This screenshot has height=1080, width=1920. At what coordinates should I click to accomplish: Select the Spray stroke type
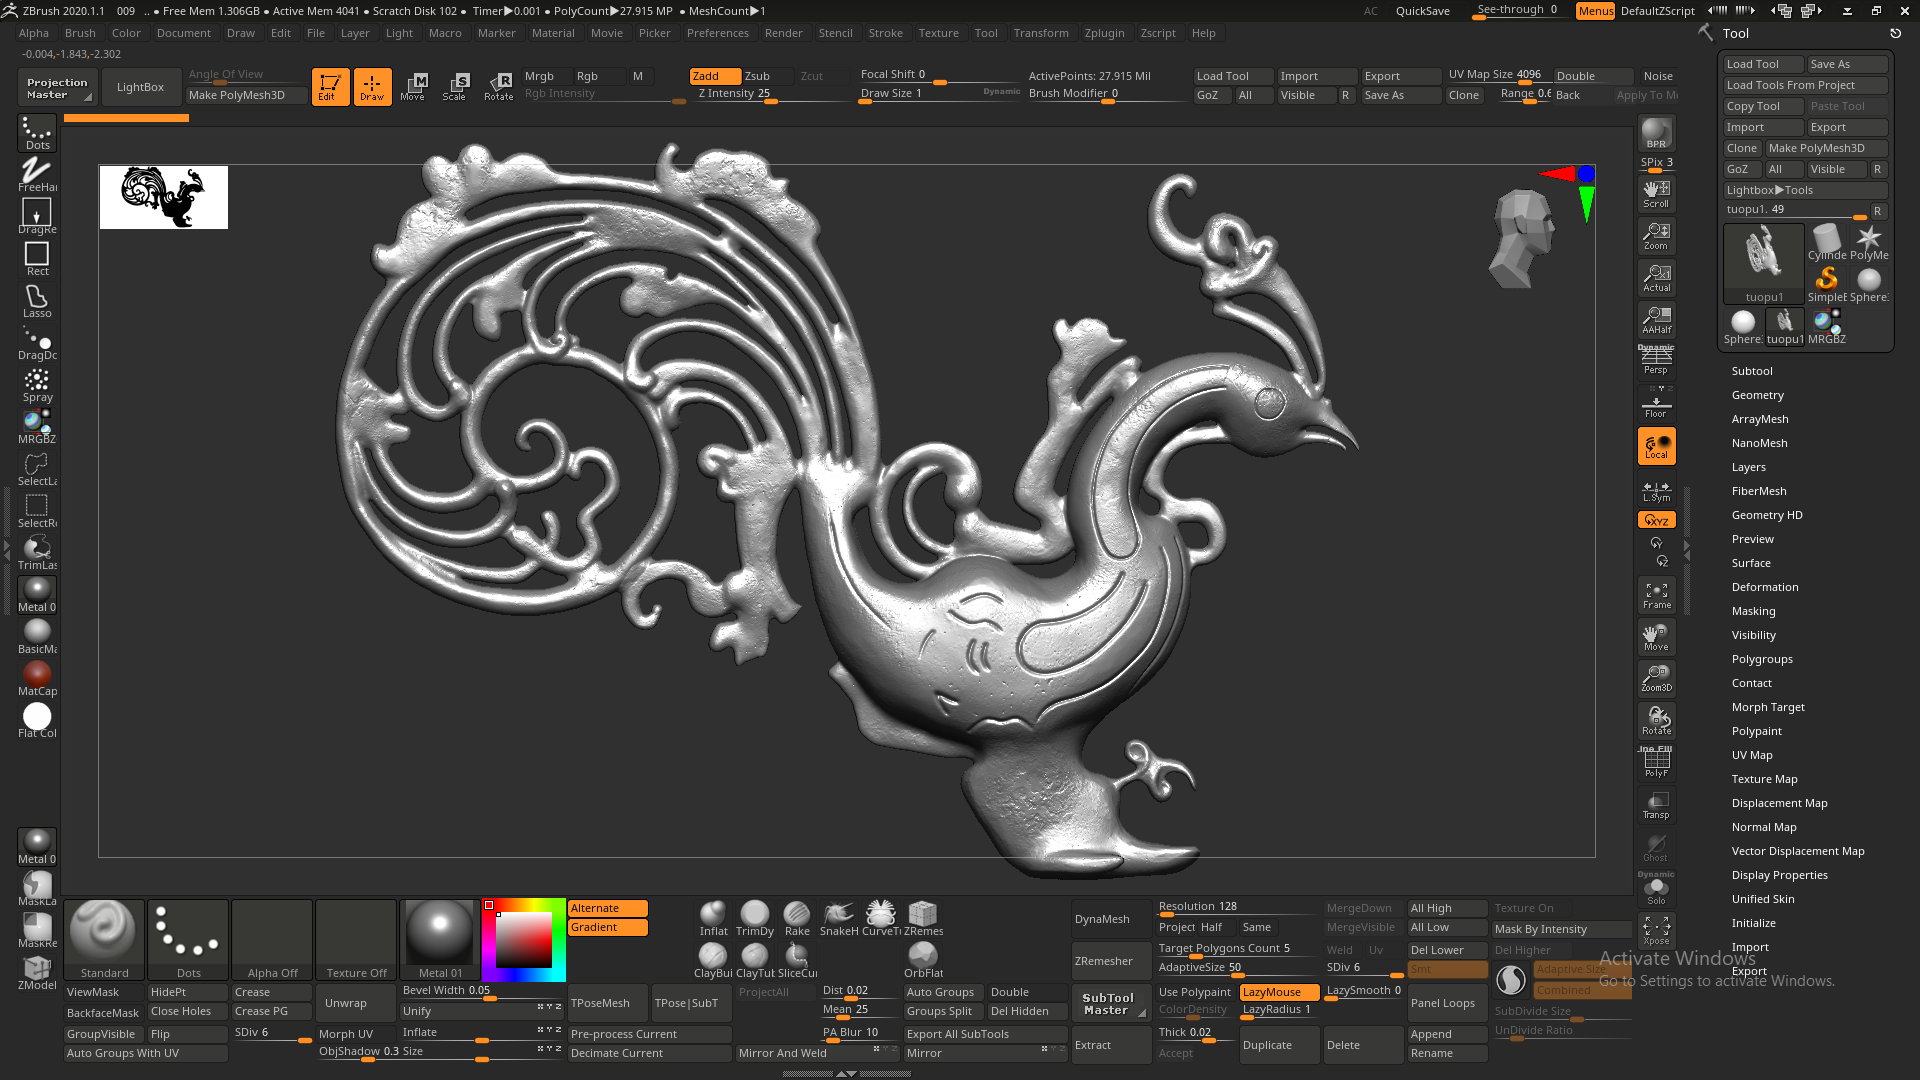click(37, 384)
